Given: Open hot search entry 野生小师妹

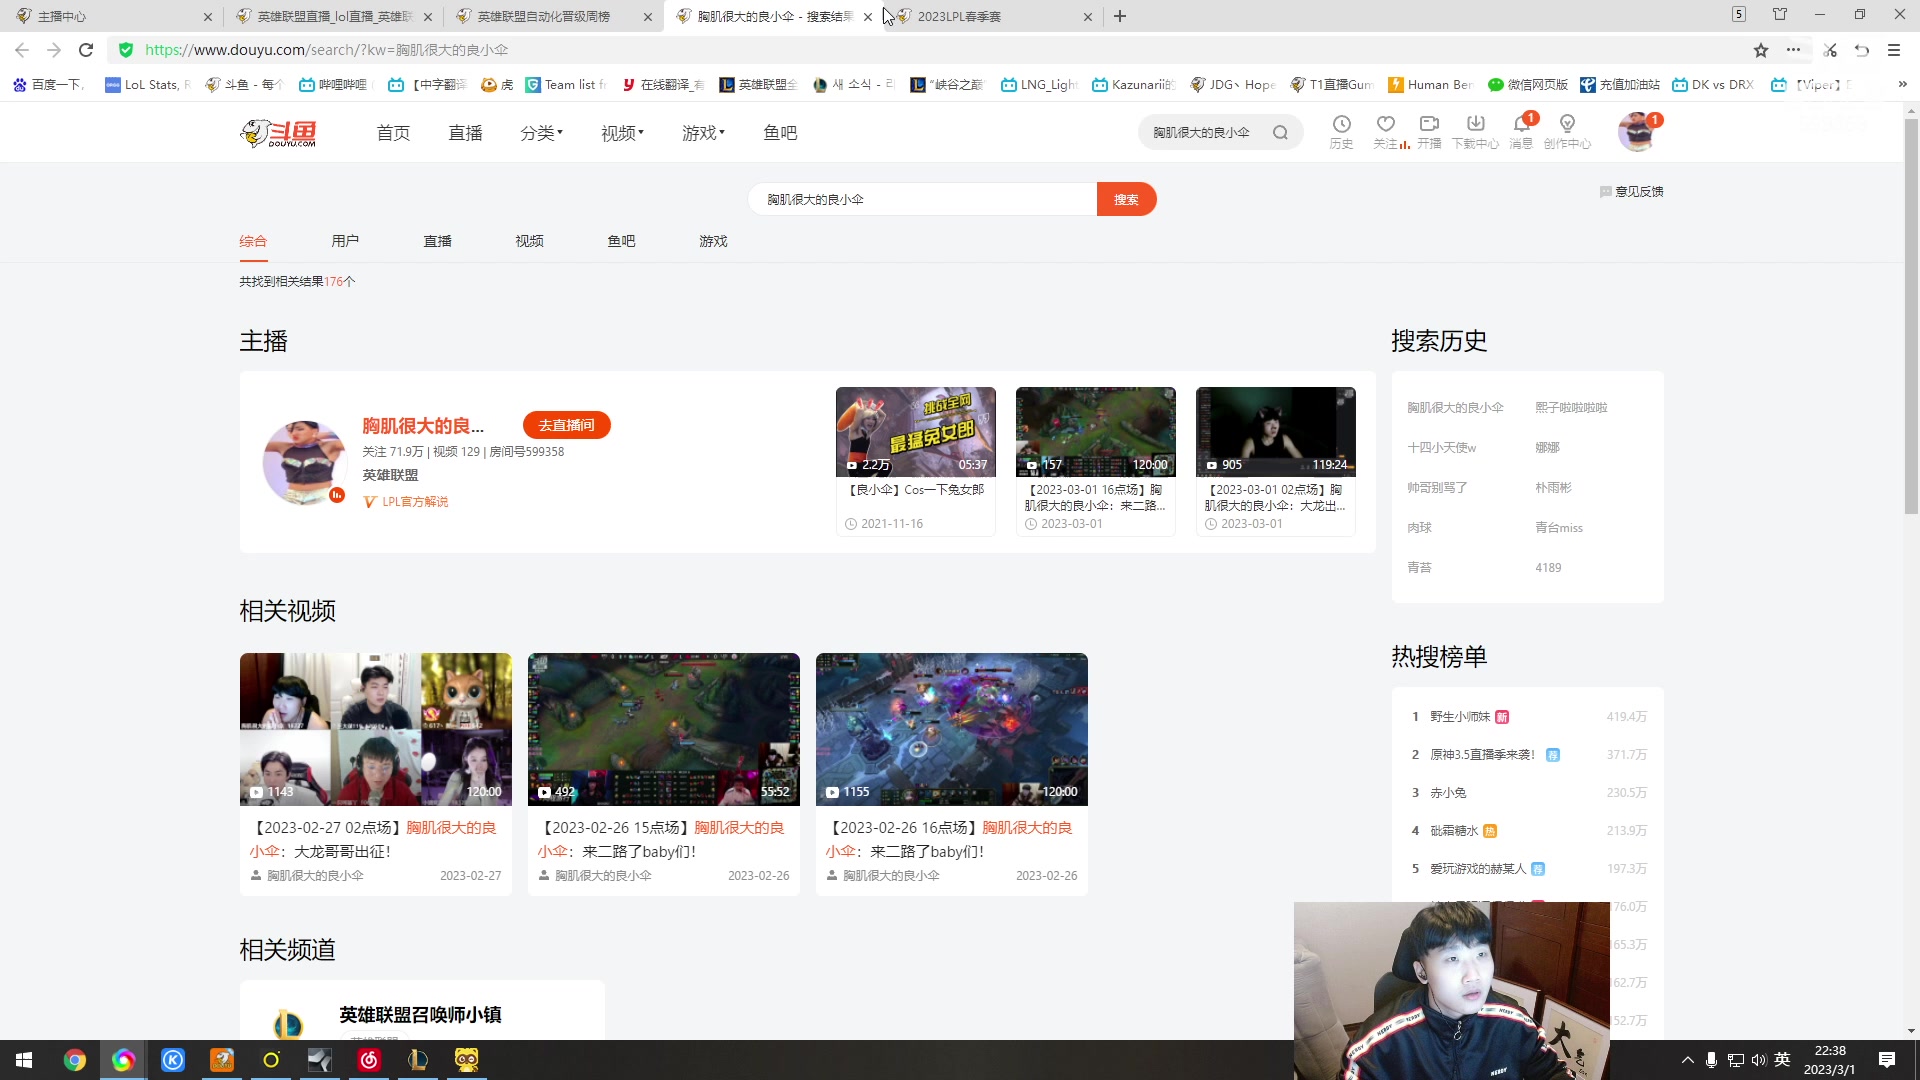Looking at the screenshot, I should tap(1460, 716).
